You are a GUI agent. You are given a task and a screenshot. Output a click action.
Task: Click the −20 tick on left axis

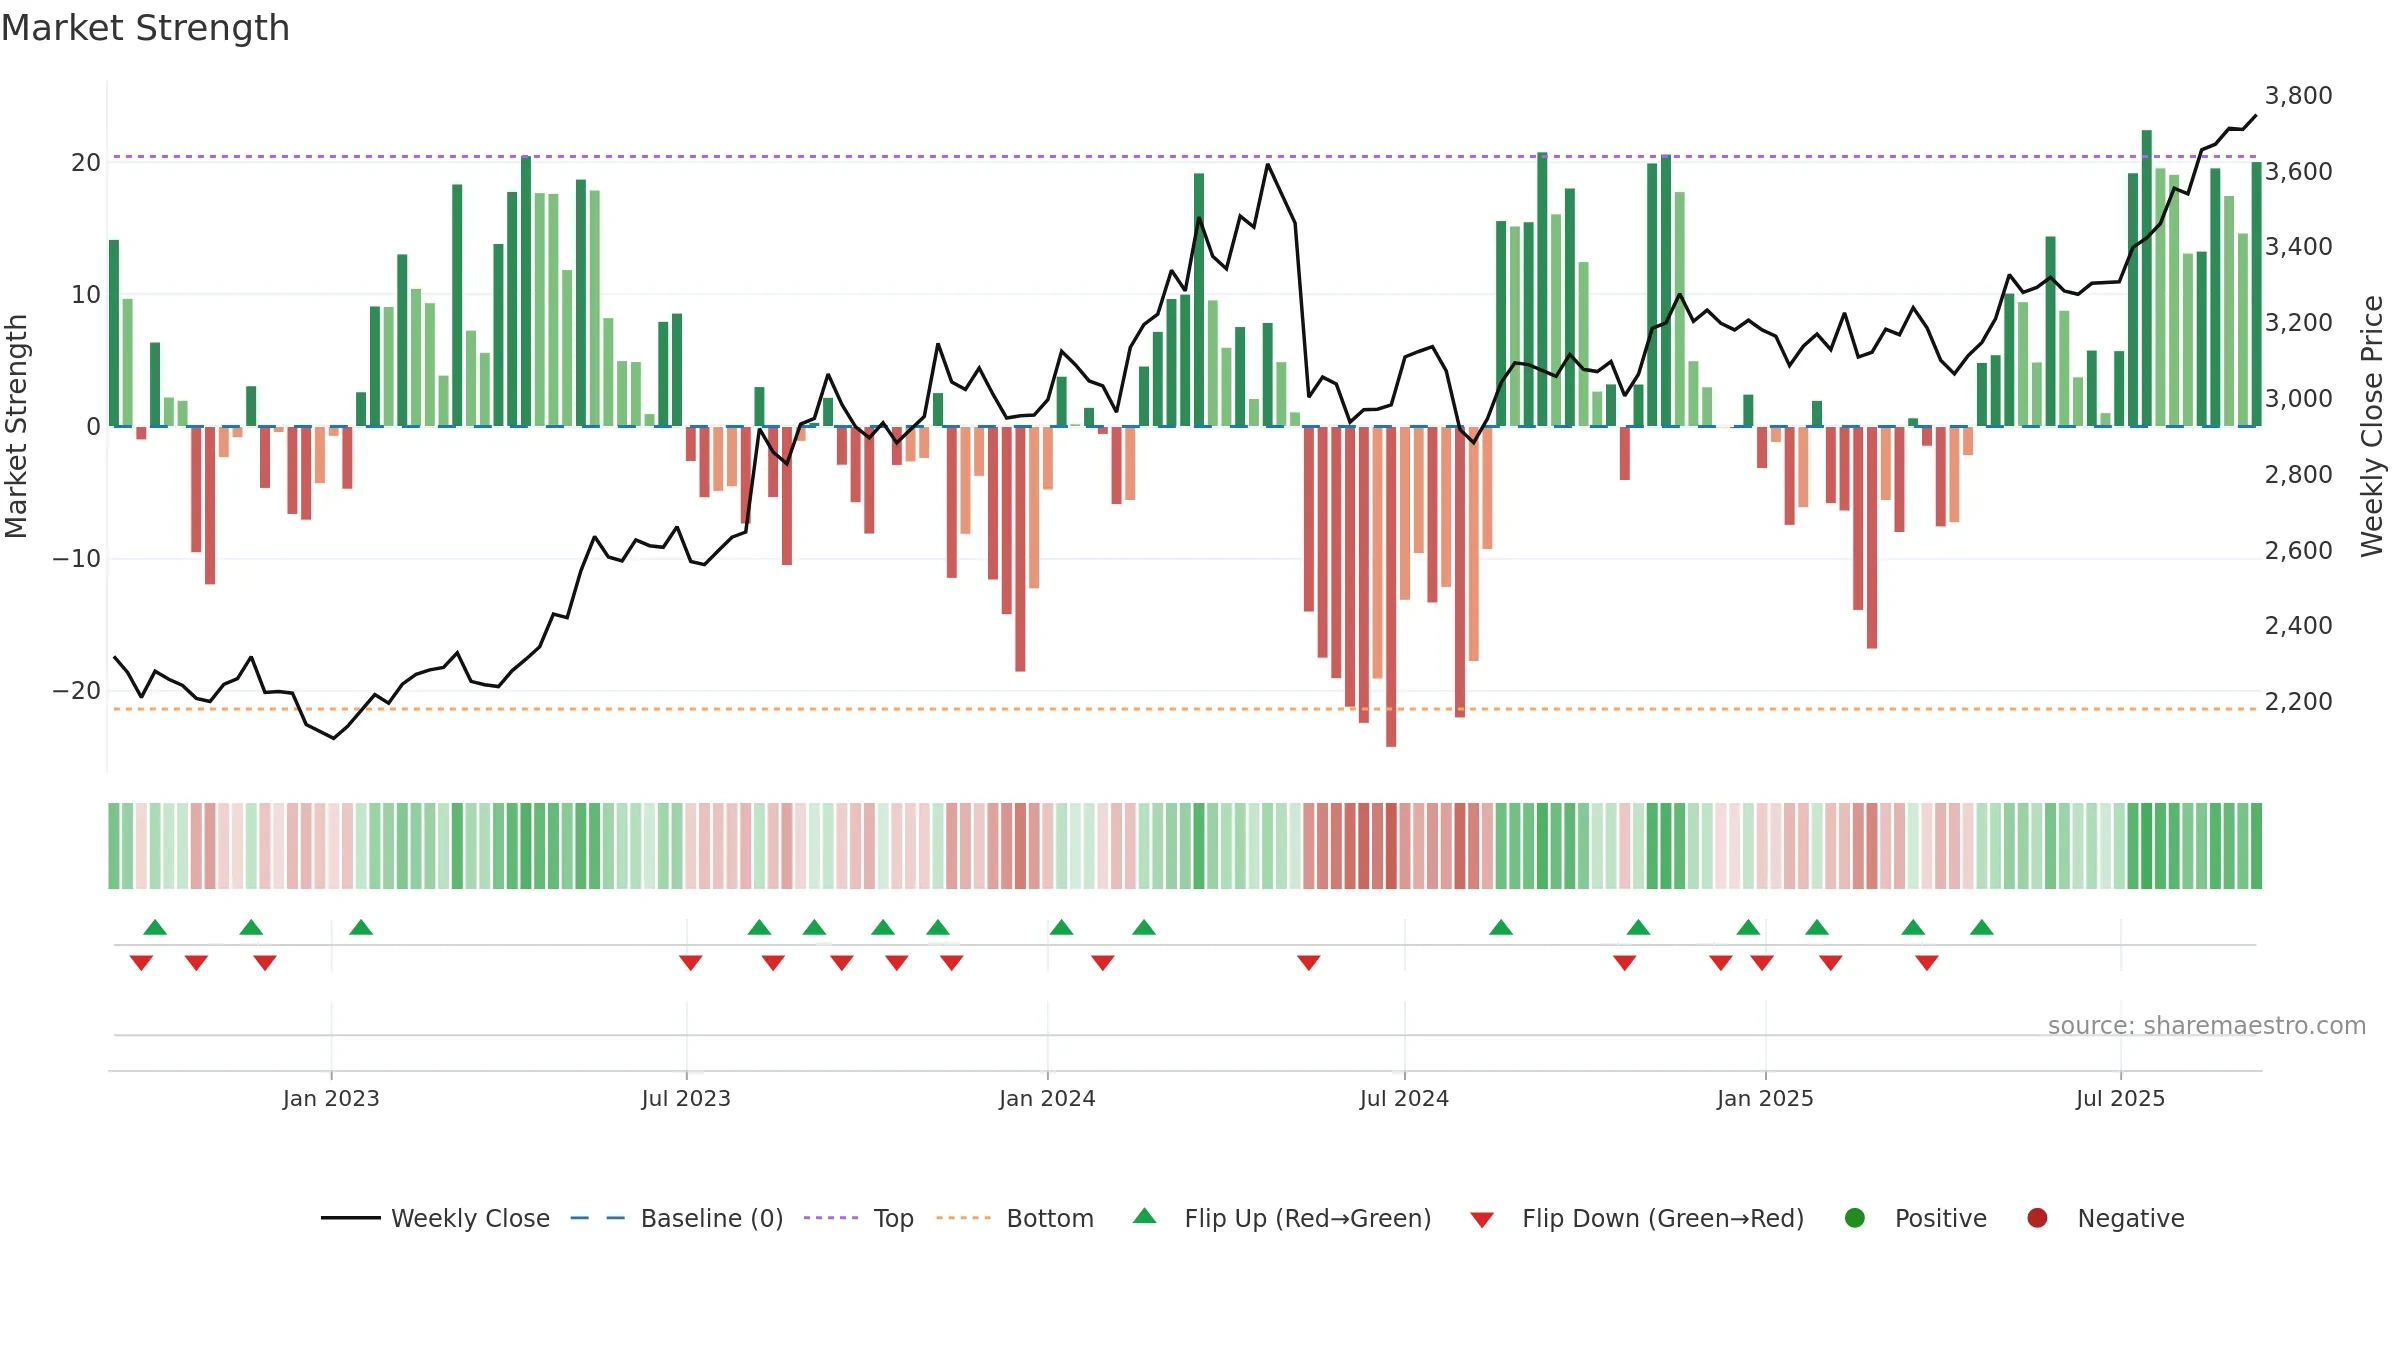pyautogui.click(x=77, y=690)
